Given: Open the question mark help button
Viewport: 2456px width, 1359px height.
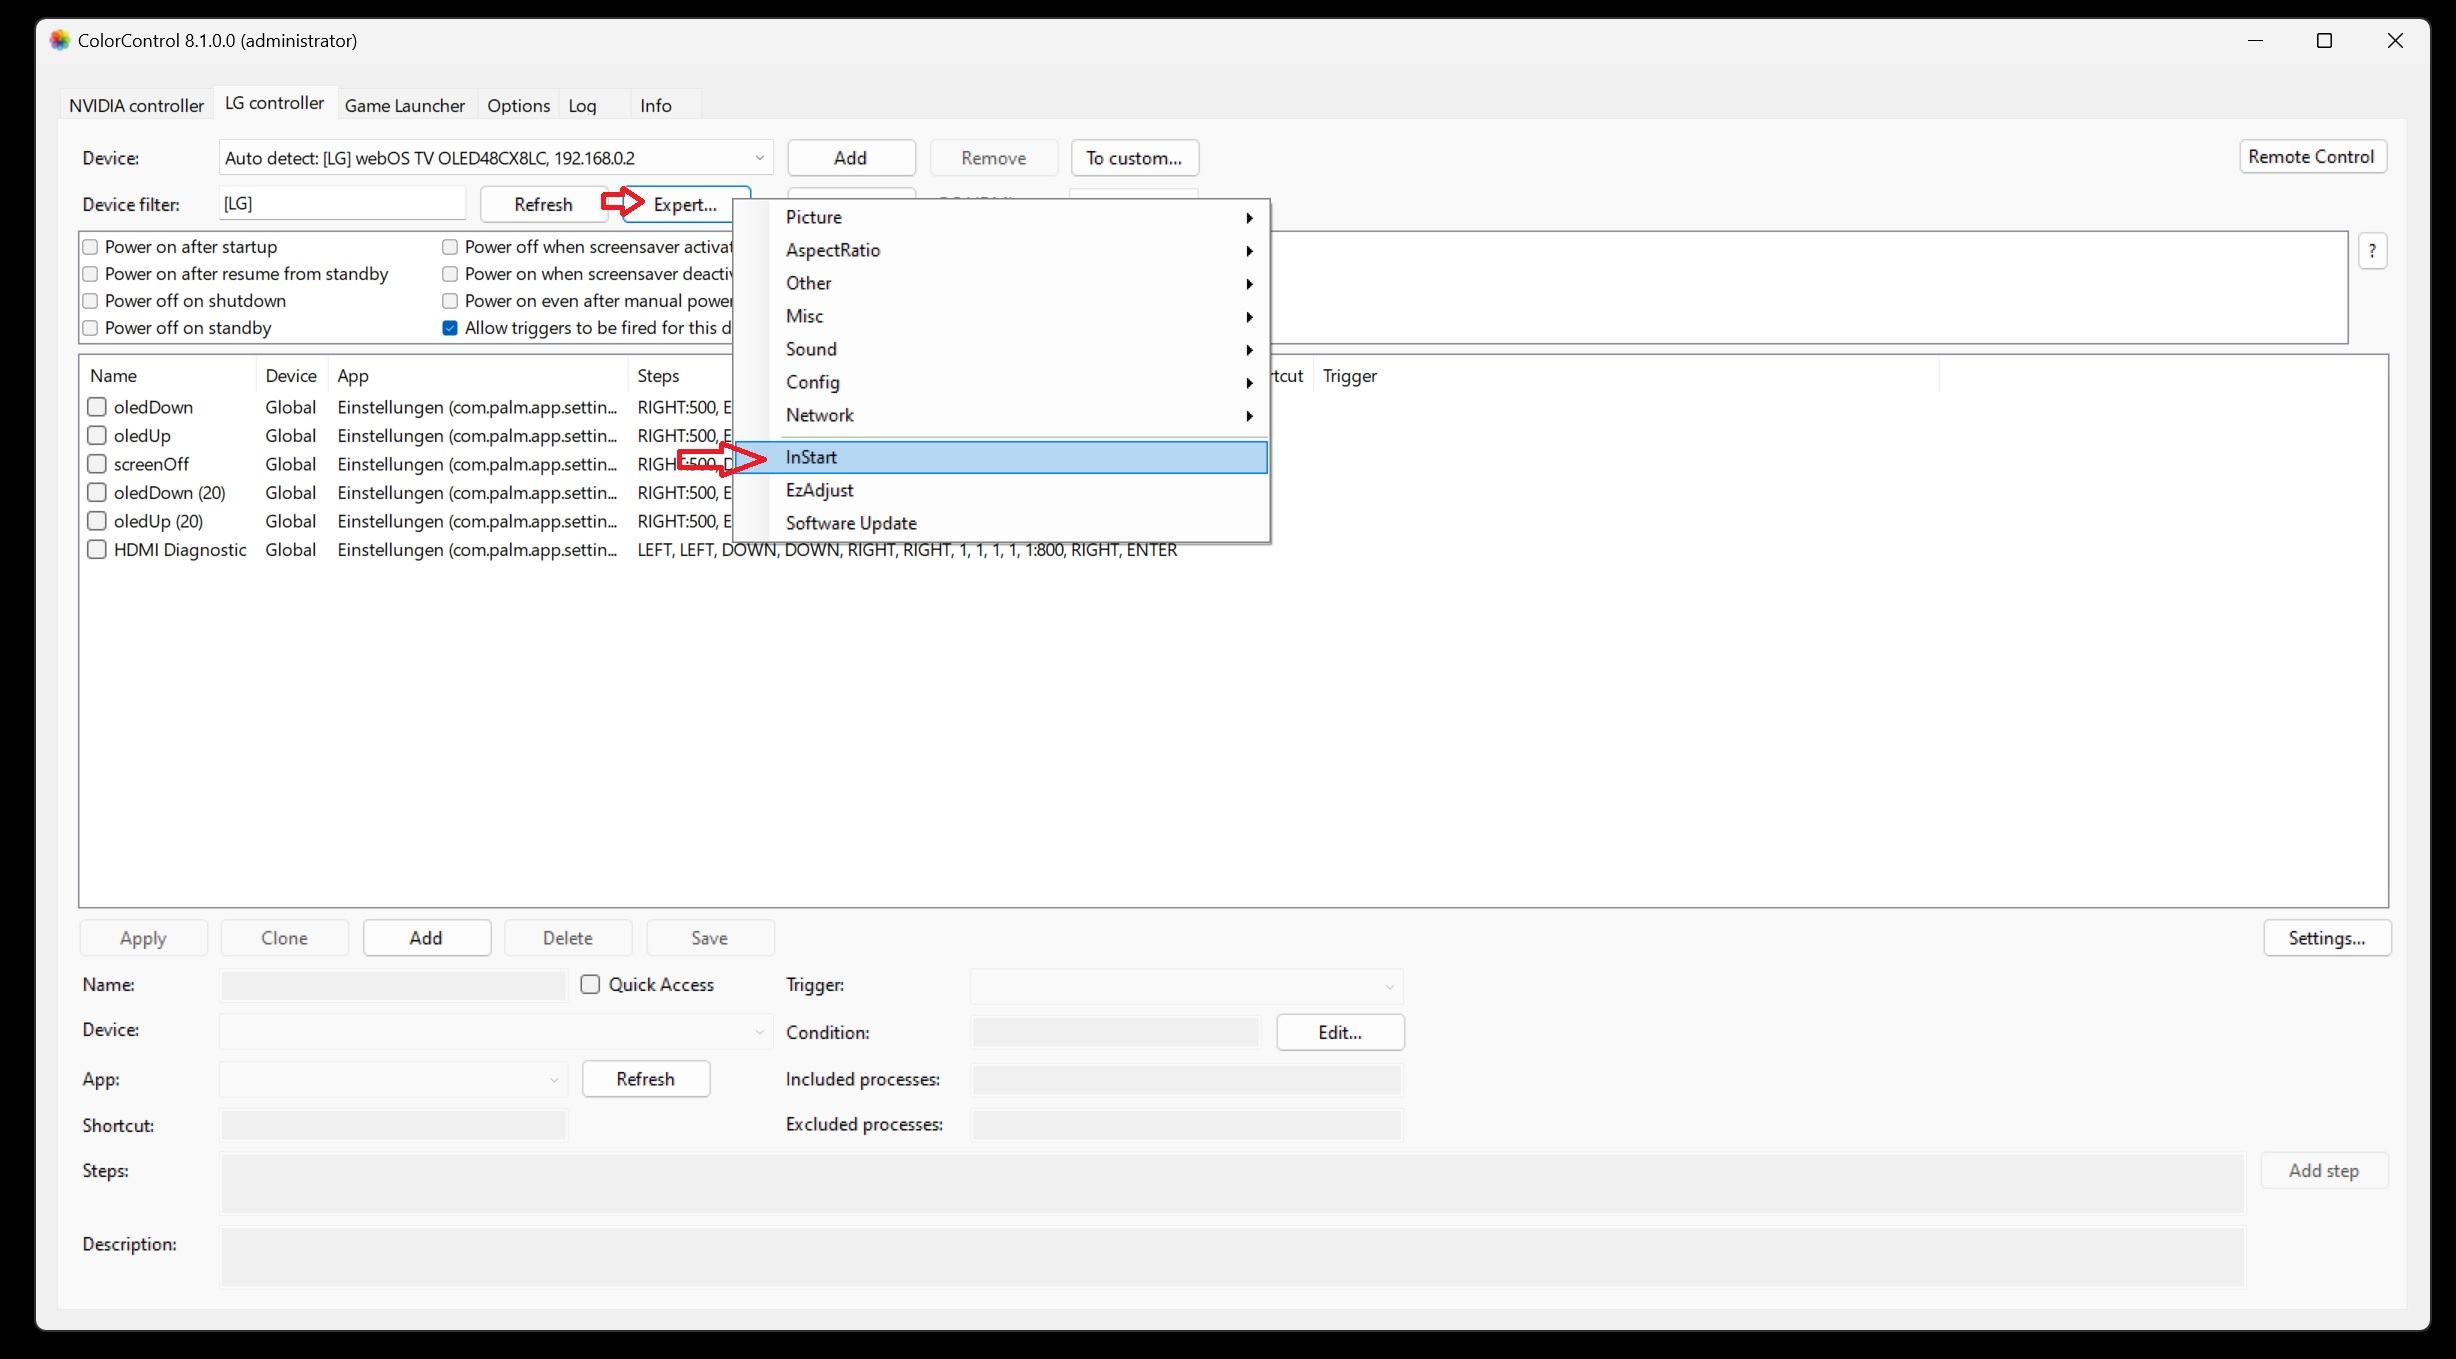Looking at the screenshot, I should click(2372, 251).
